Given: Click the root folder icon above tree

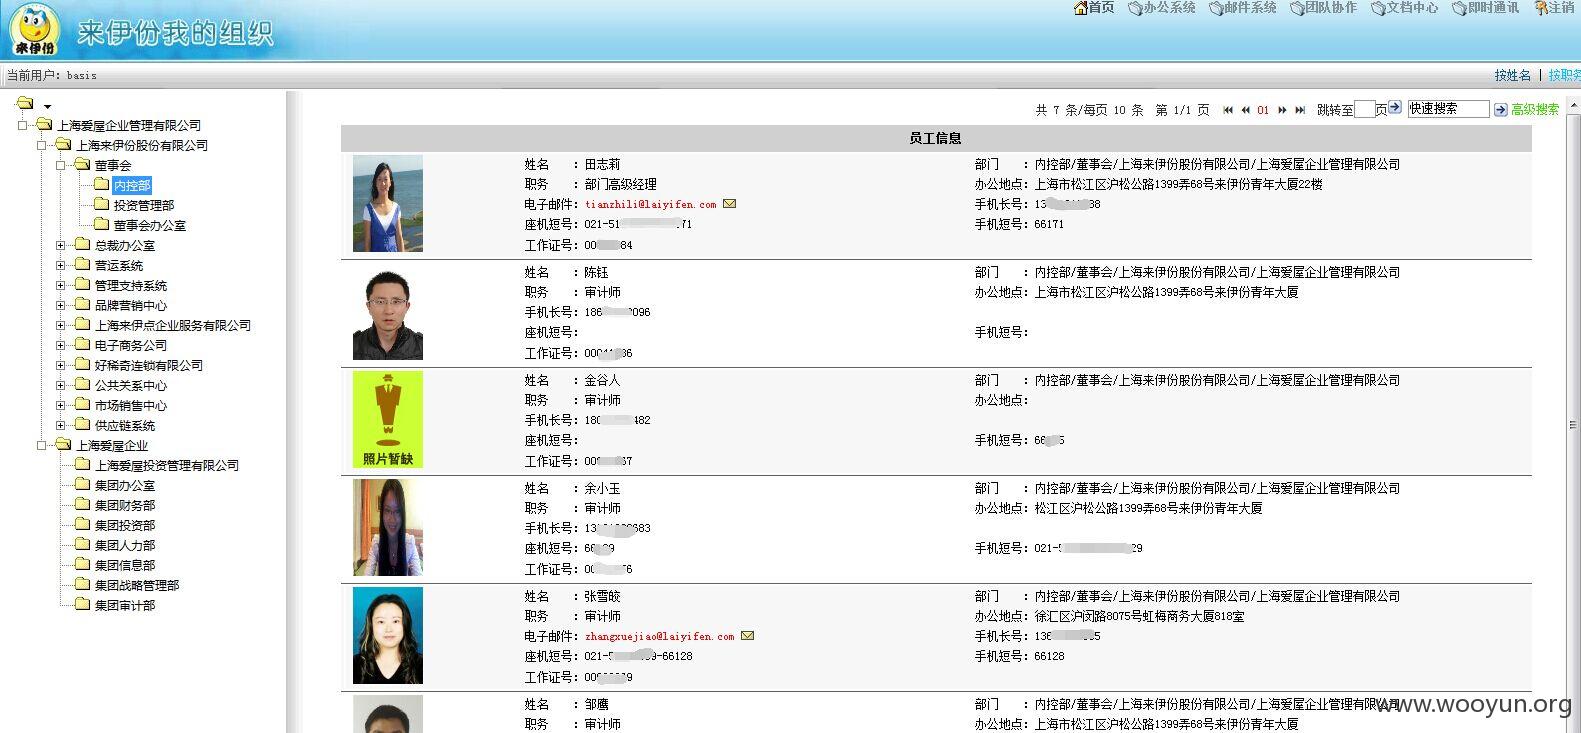Looking at the screenshot, I should 25,103.
